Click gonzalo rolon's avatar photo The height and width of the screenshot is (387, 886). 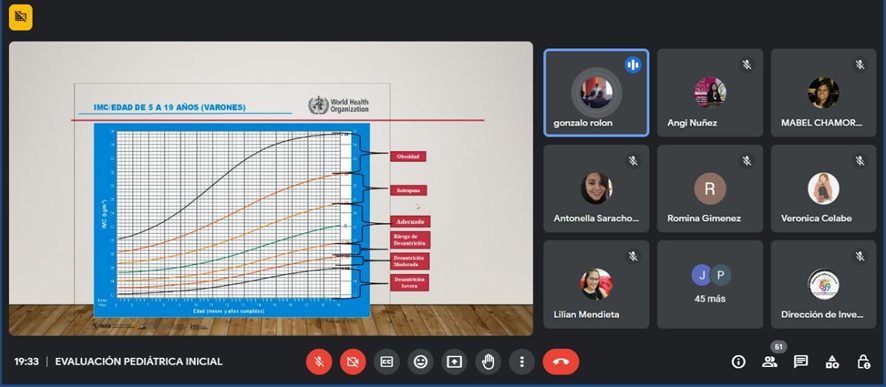point(596,93)
